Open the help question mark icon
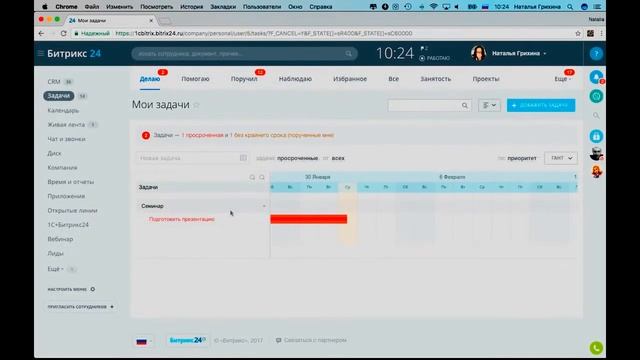Viewport: 640px width, 360px height. (x=596, y=53)
